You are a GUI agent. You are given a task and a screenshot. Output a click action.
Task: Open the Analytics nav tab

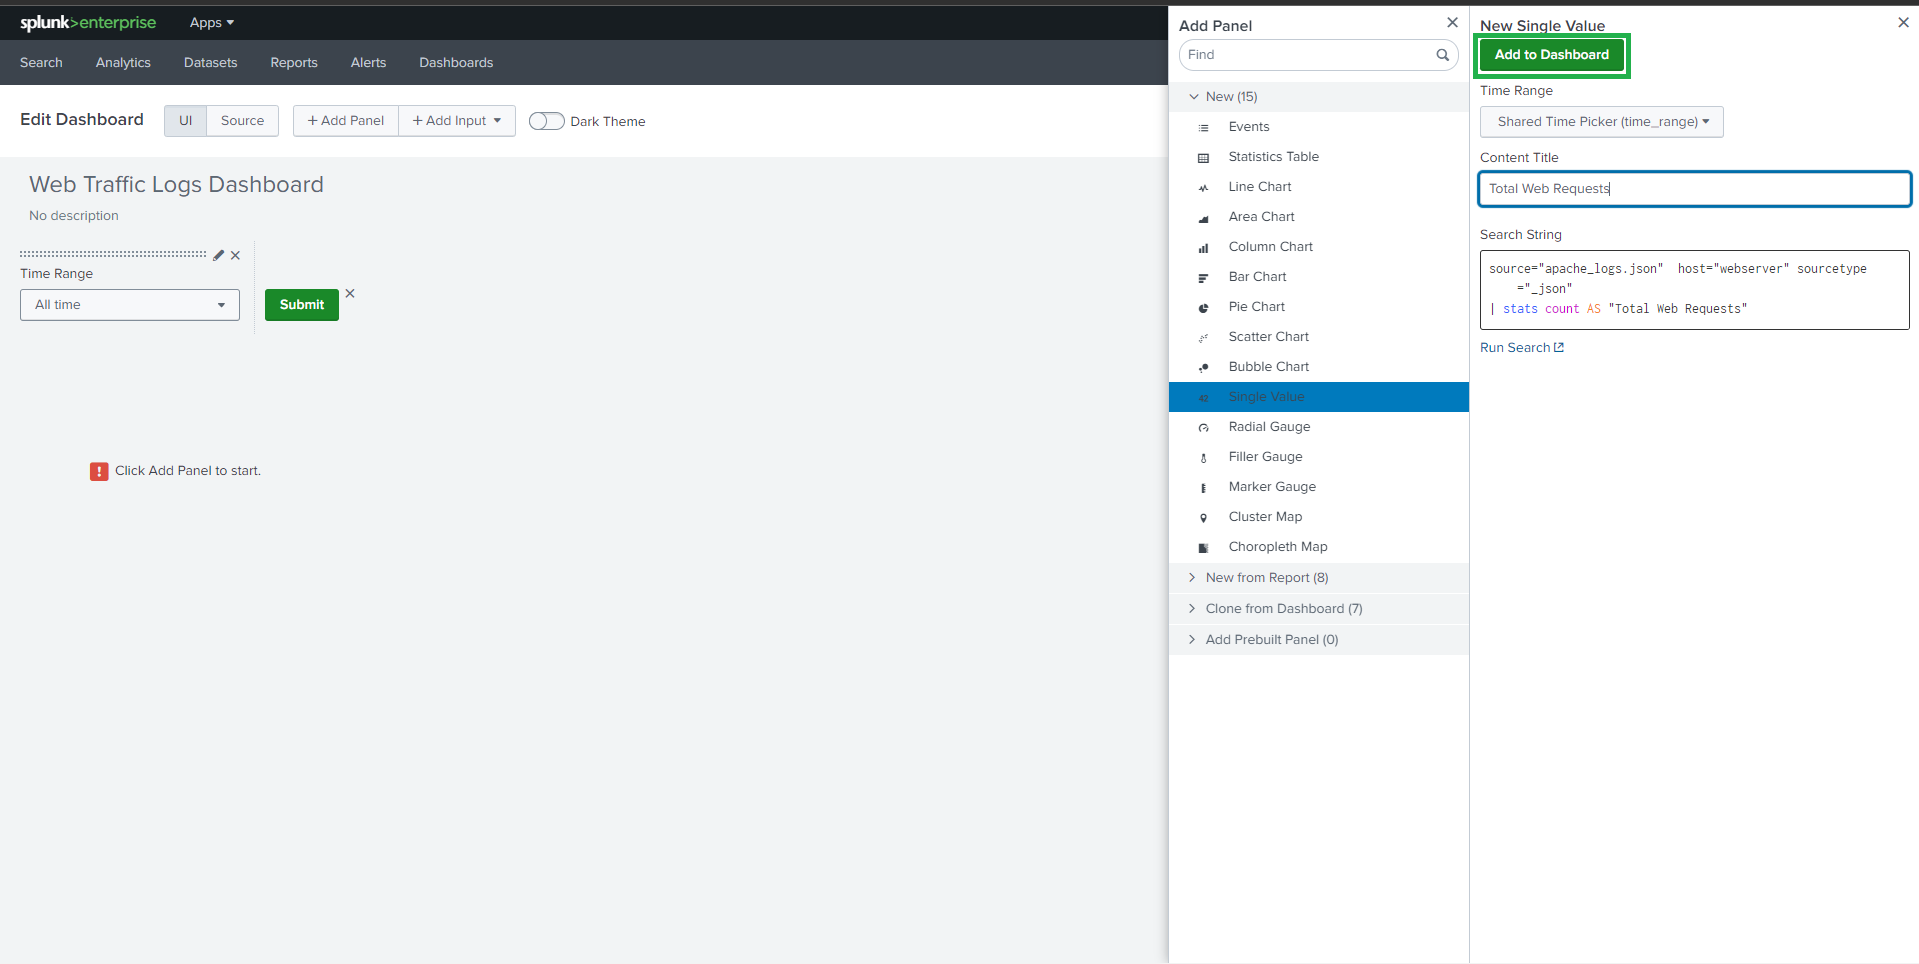pos(123,62)
